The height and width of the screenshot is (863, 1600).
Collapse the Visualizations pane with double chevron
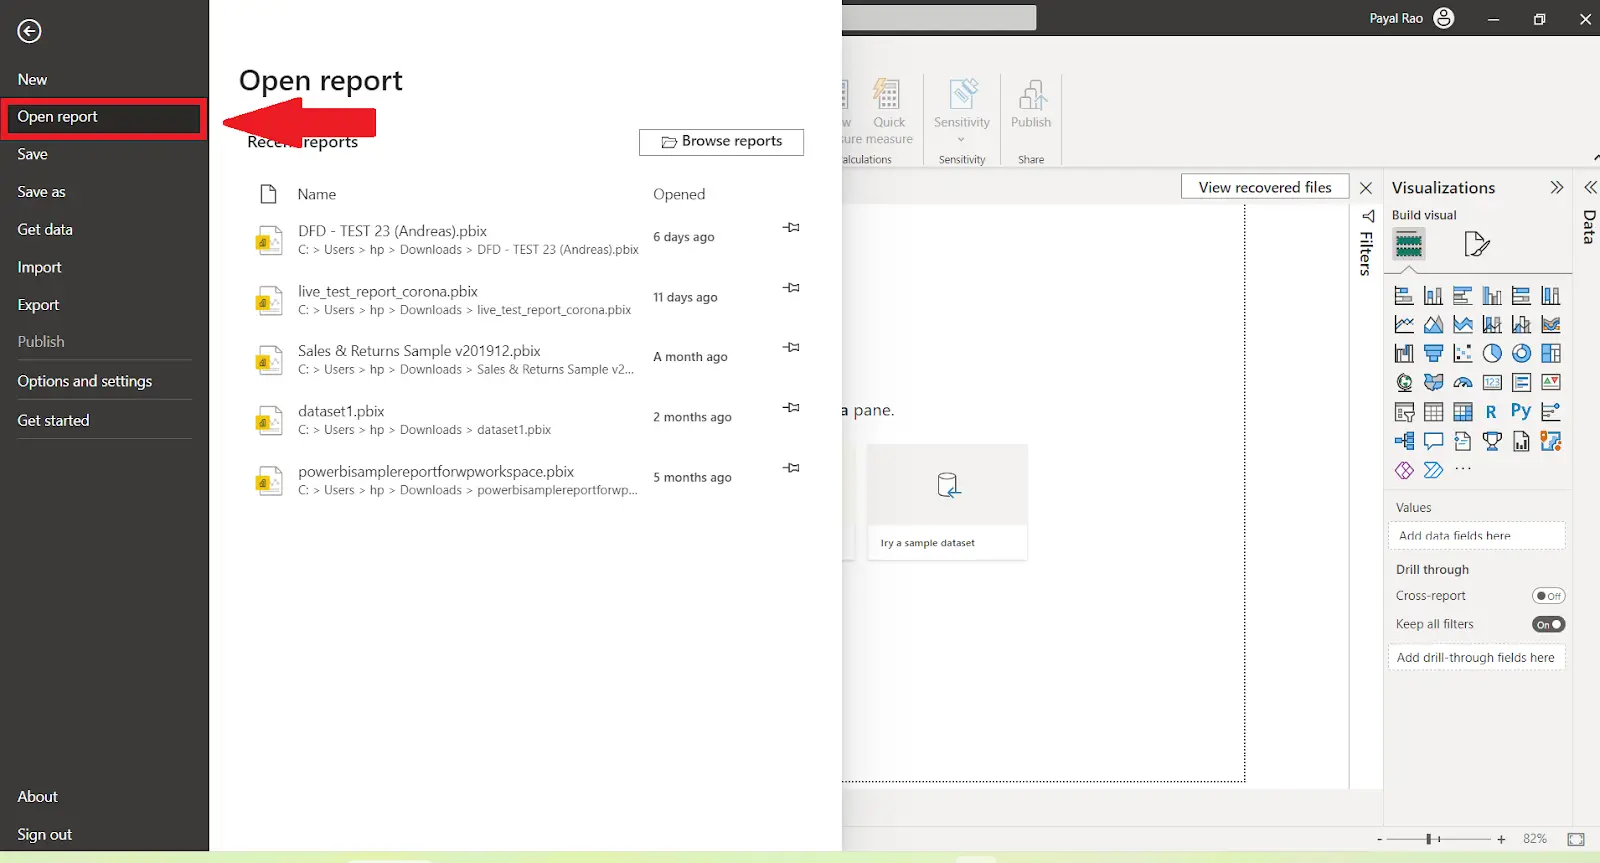coord(1556,188)
